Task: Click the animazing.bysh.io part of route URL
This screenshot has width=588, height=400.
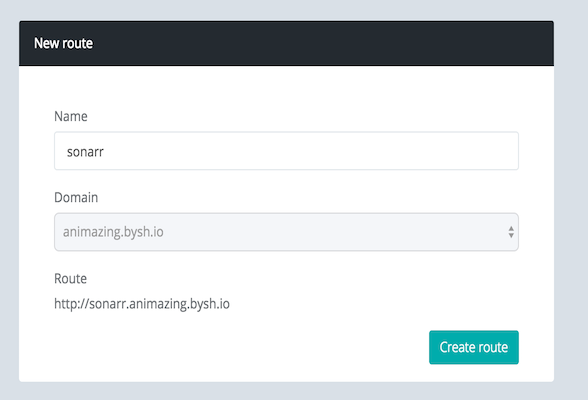Action: tap(179, 304)
